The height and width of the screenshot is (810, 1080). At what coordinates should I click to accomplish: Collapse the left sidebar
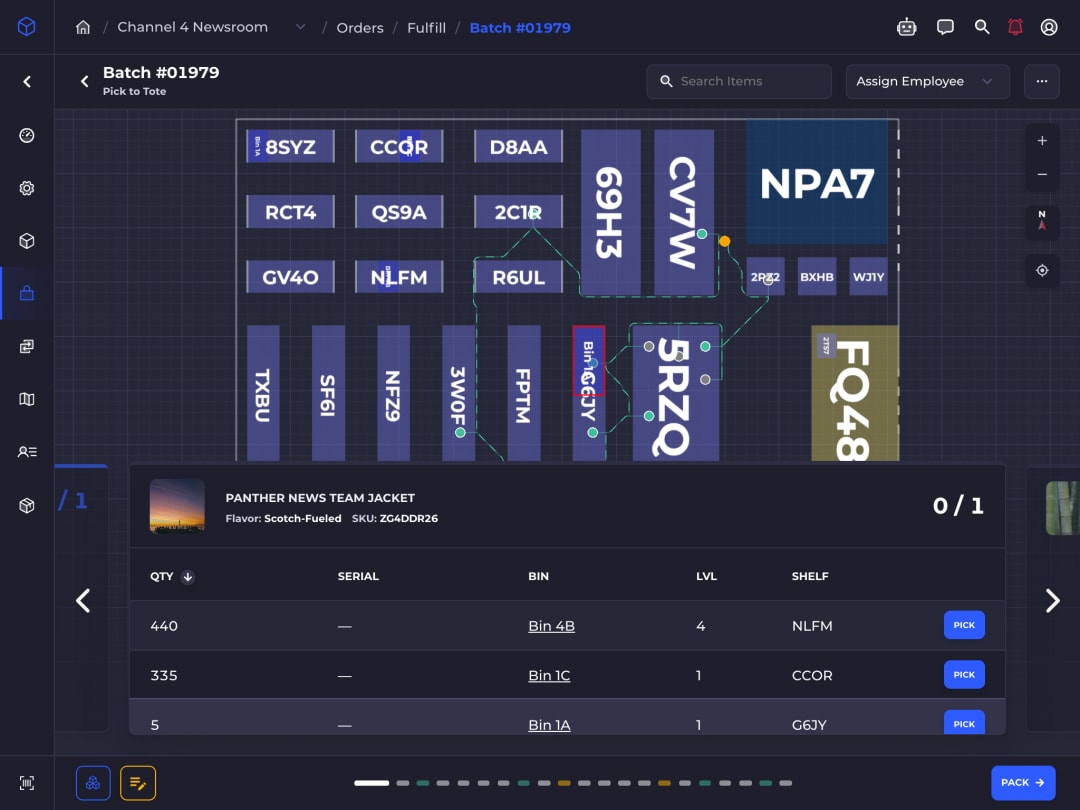pyautogui.click(x=27, y=82)
